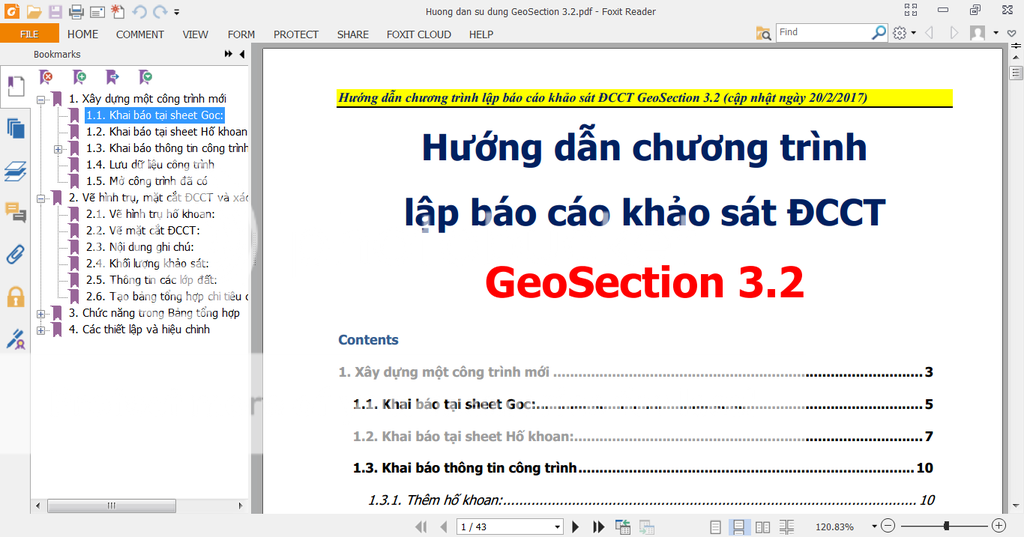1024x537 pixels.
Task: Go to the next page
Action: (x=575, y=527)
